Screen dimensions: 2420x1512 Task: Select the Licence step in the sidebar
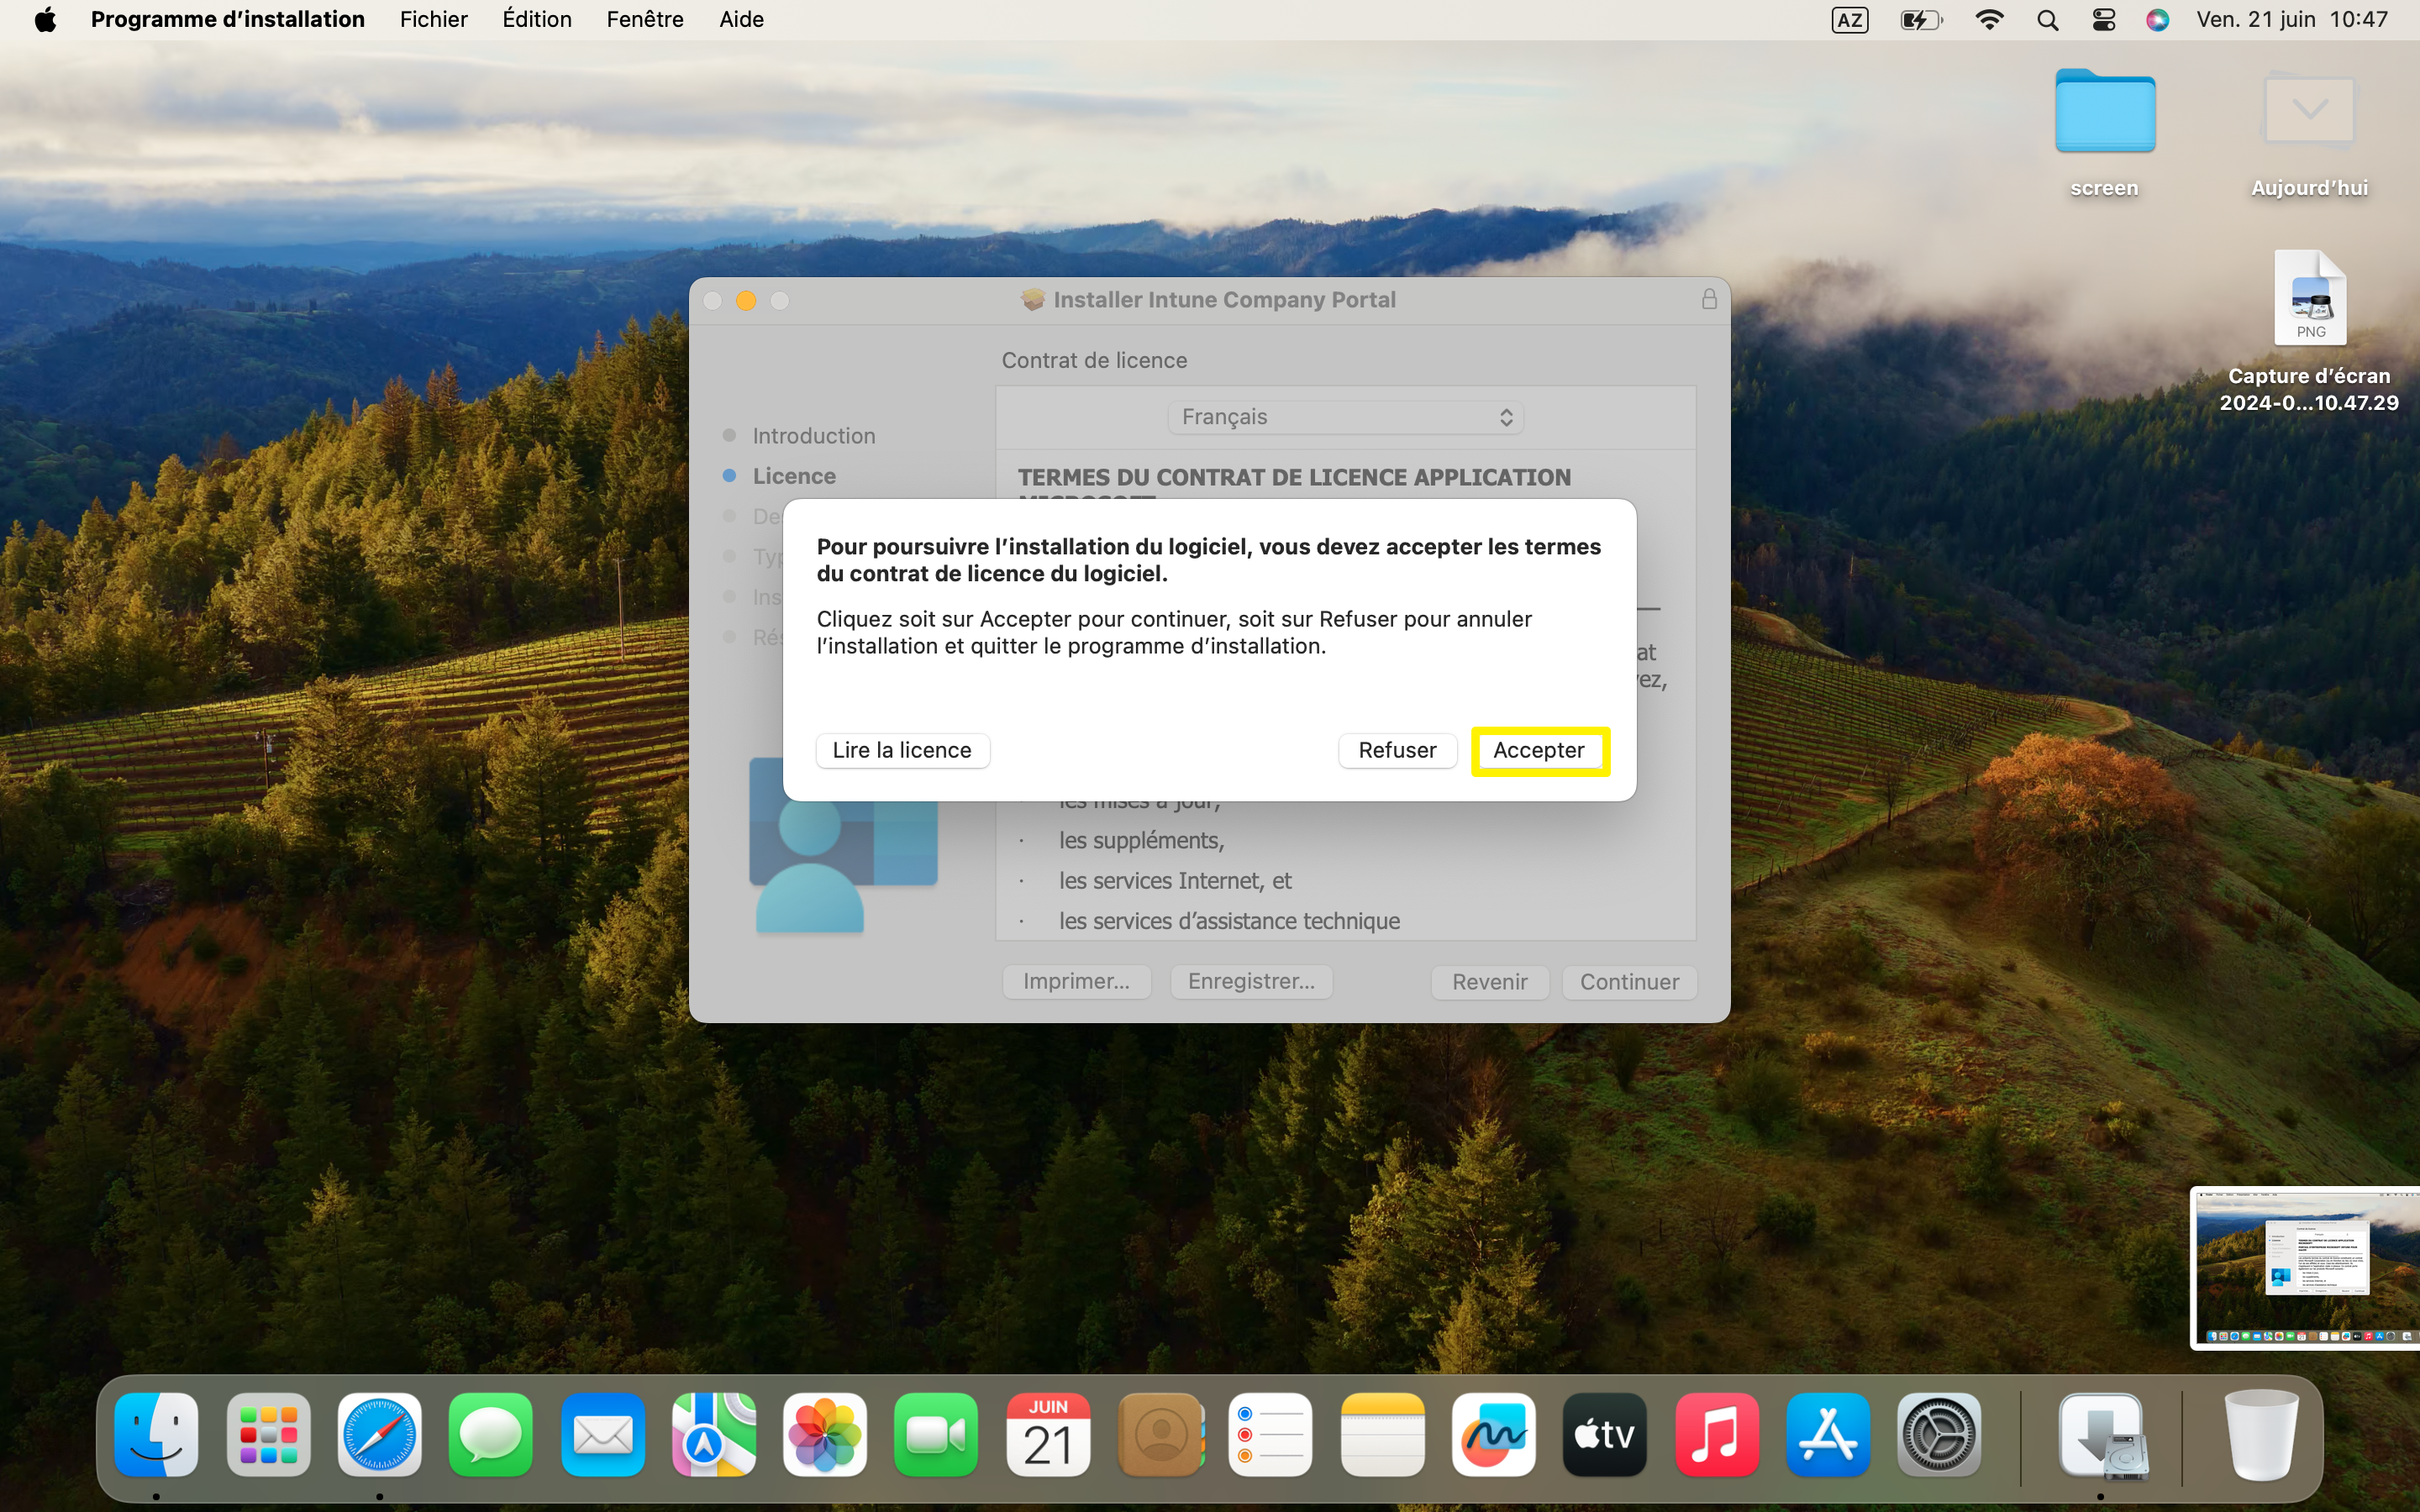[x=793, y=476]
